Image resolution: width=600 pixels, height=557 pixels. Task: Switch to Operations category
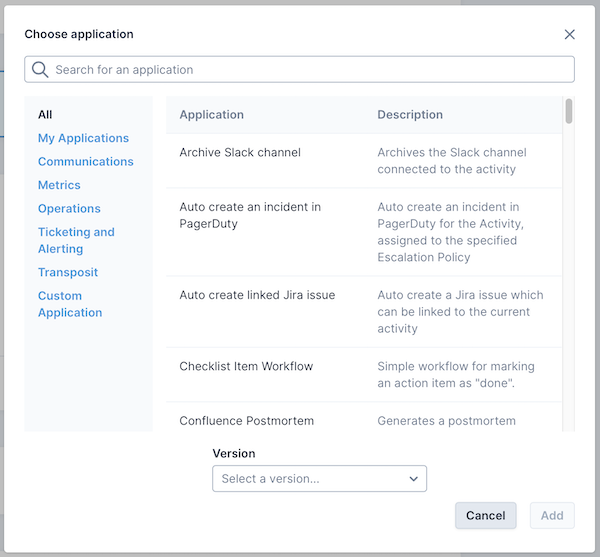tap(69, 208)
